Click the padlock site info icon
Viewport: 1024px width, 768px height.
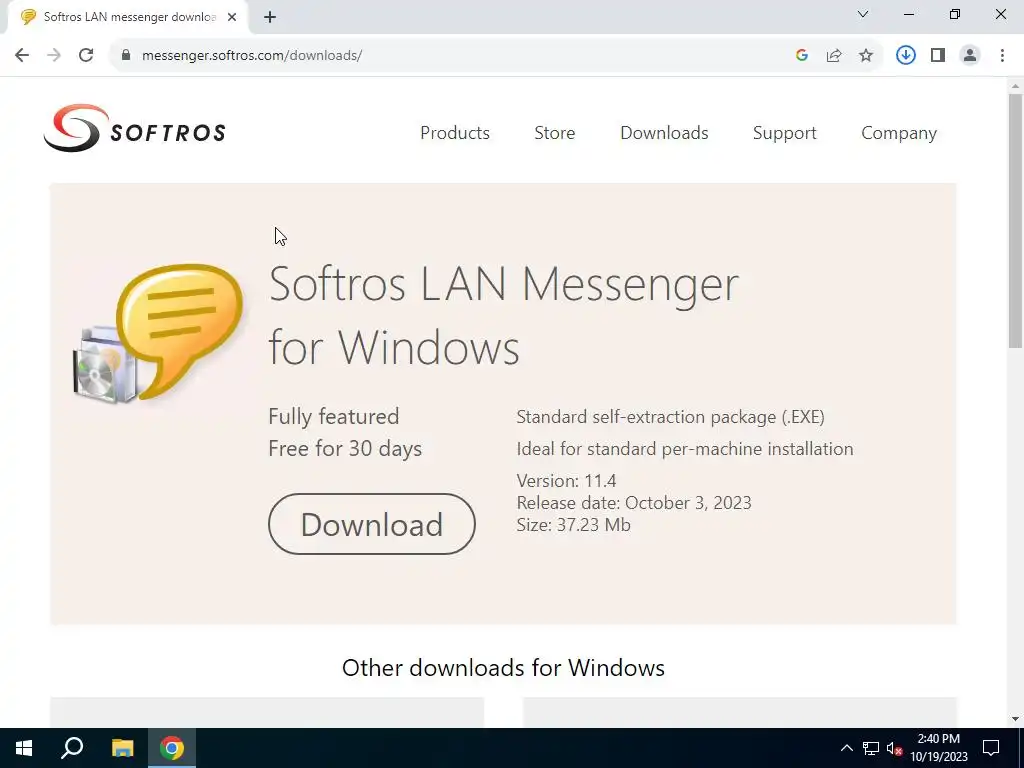pyautogui.click(x=126, y=56)
